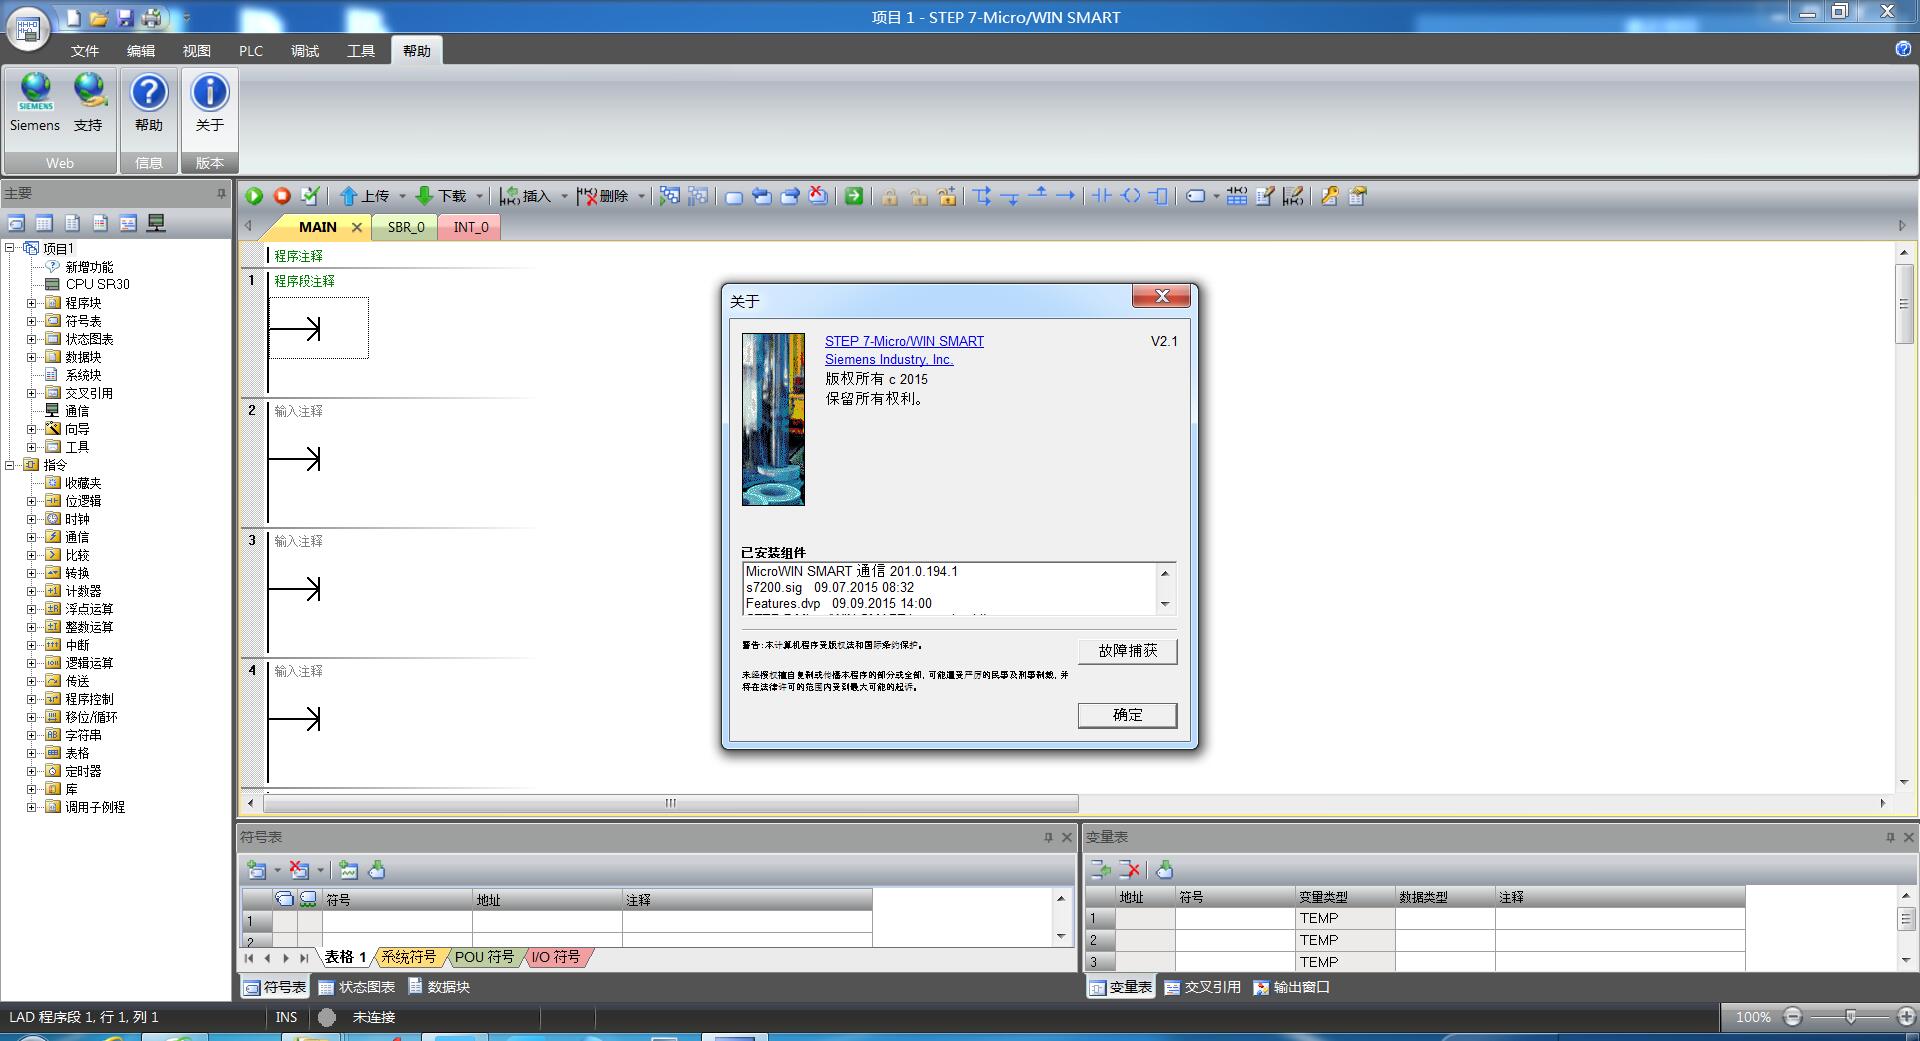The image size is (1920, 1041).
Task: Switch to the POU 符号 sheet tab
Action: click(x=484, y=957)
